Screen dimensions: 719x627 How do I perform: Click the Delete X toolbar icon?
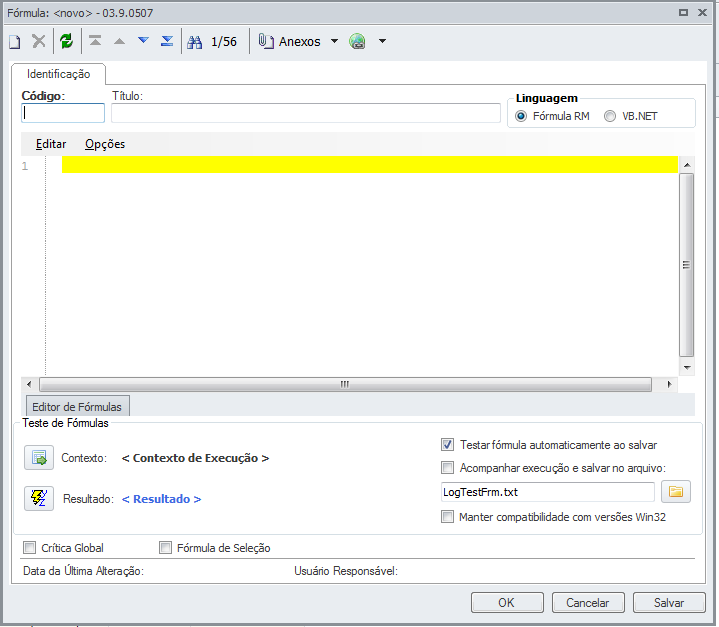point(39,41)
